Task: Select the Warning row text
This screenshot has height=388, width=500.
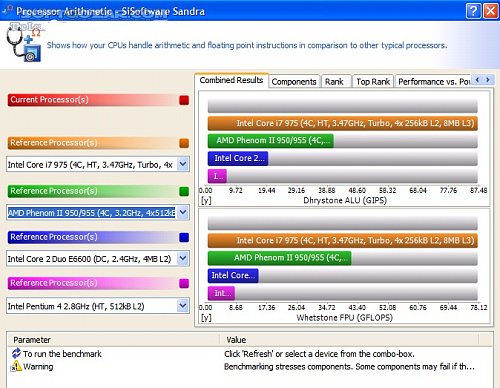Action: [38, 367]
